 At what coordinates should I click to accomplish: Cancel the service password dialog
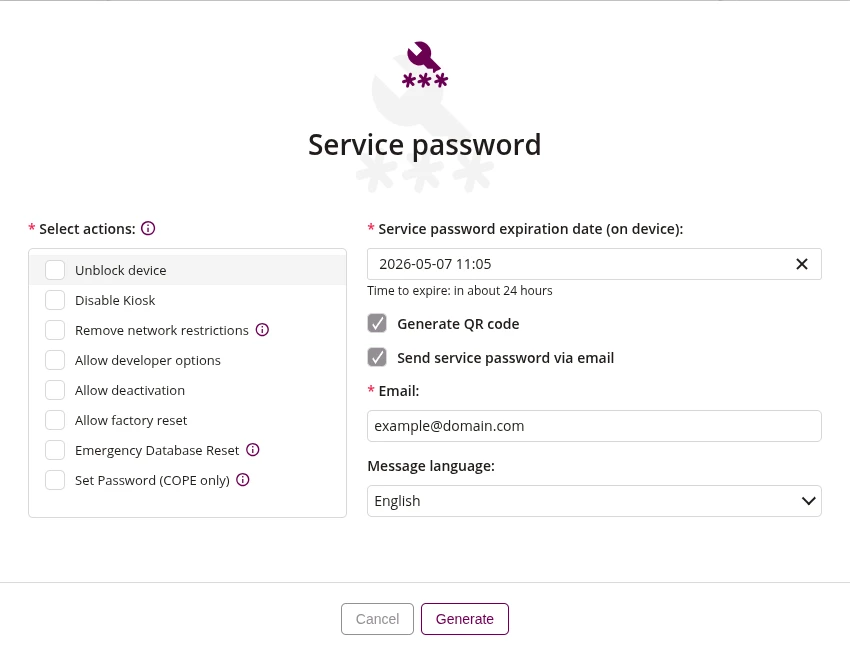pos(377,619)
